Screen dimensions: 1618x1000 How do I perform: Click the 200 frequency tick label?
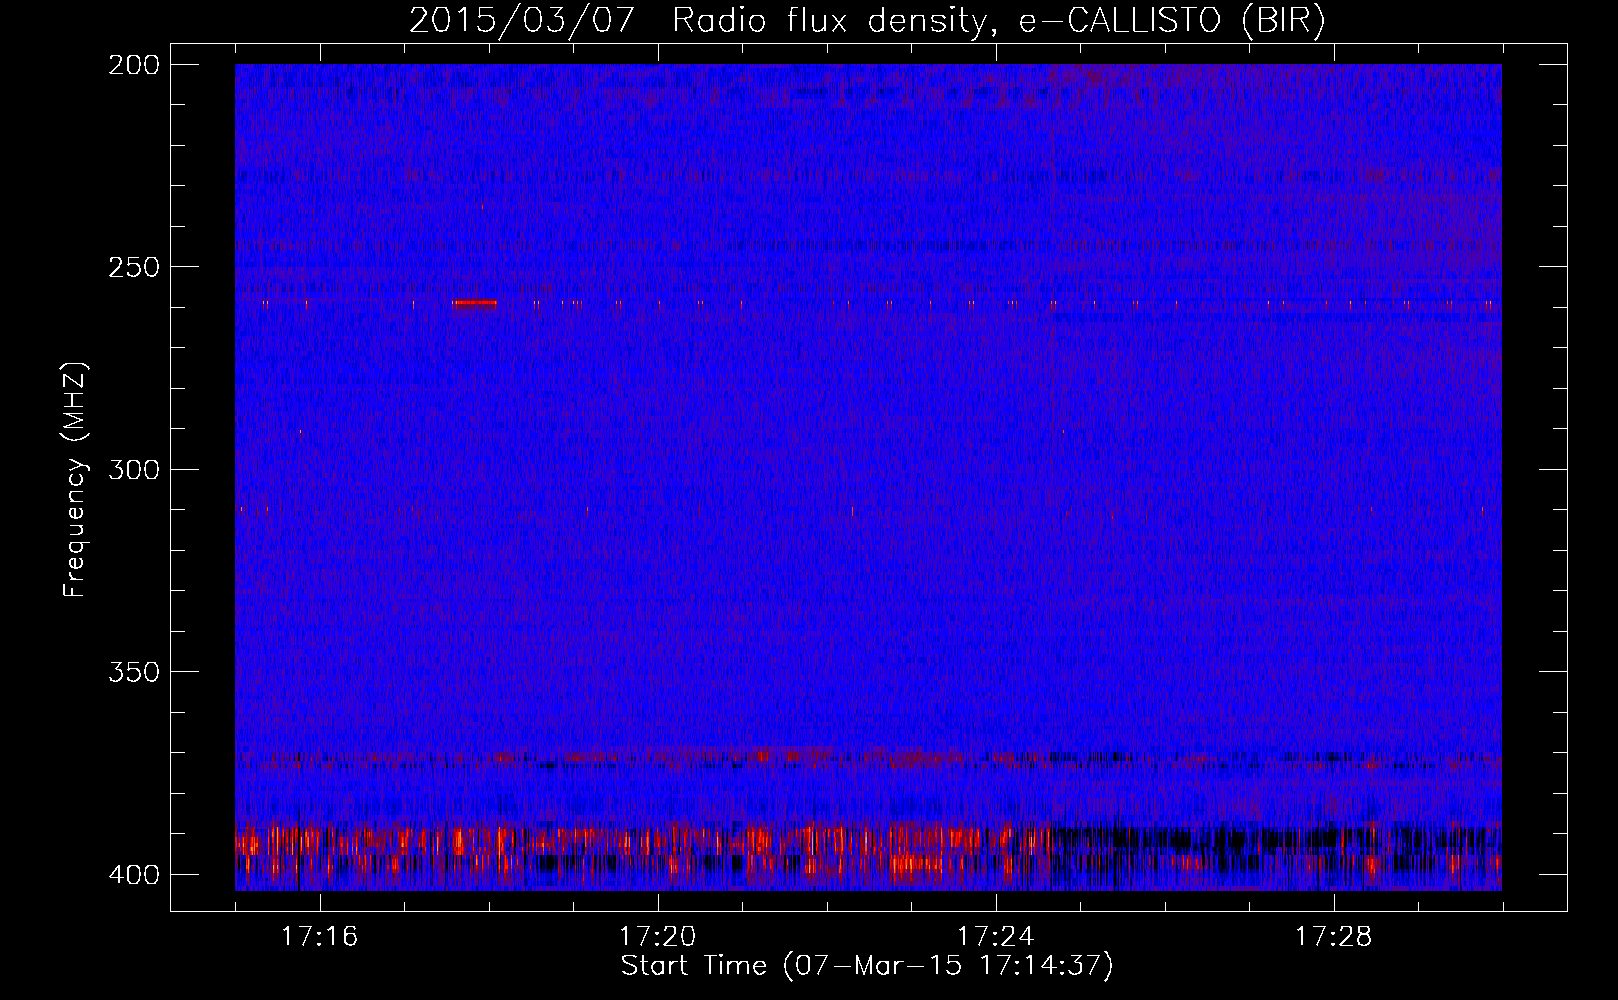[134, 65]
